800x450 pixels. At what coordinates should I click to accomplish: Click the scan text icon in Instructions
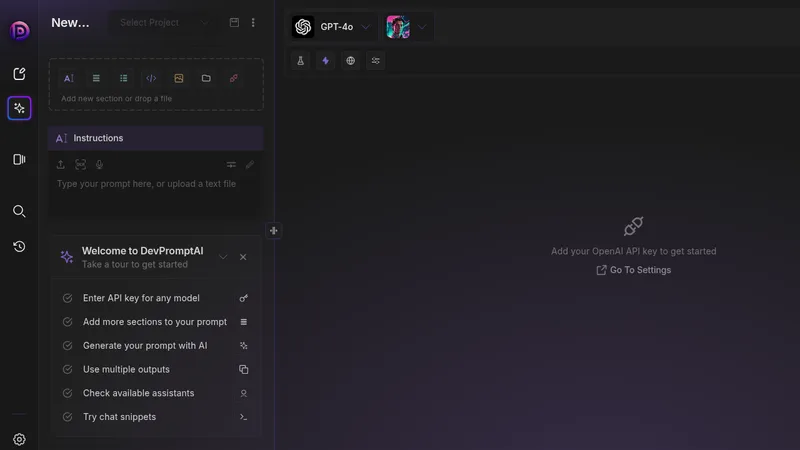click(81, 164)
